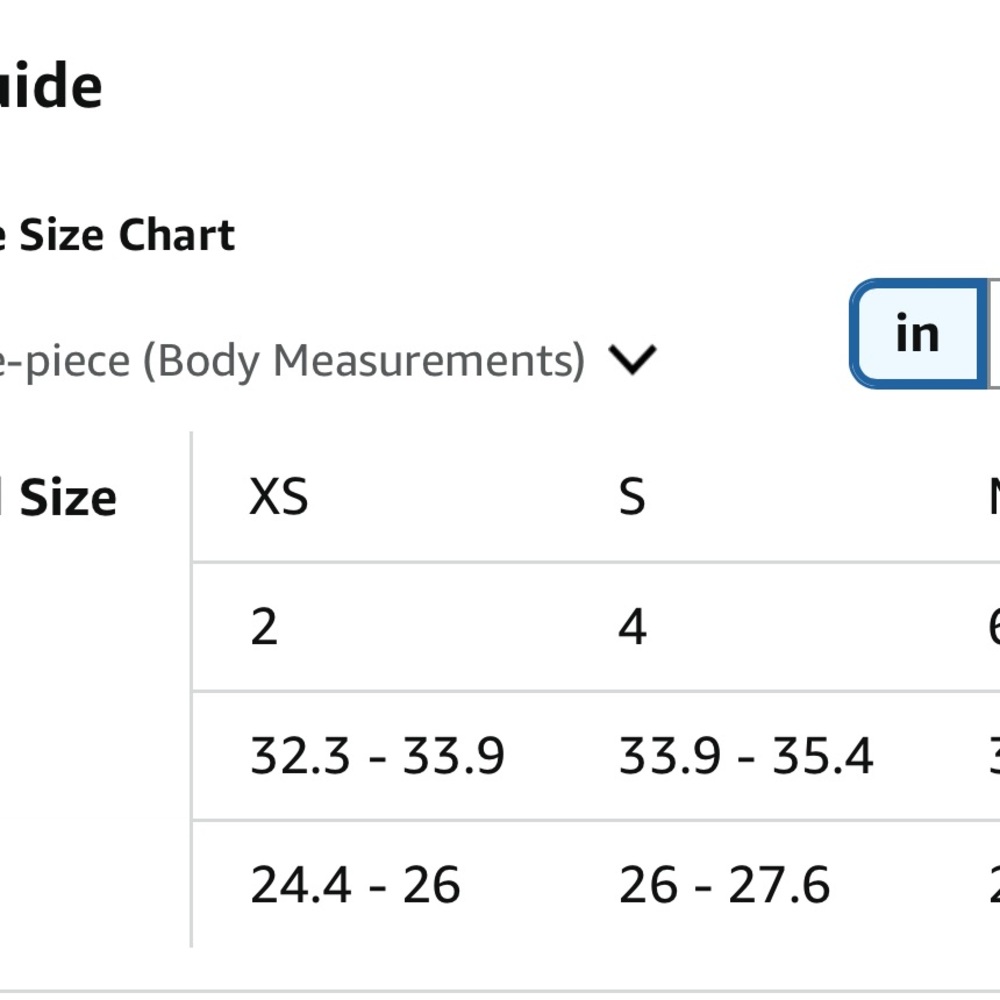Select the size 2 cell under XS
The height and width of the screenshot is (1000, 1000).
pos(264,627)
